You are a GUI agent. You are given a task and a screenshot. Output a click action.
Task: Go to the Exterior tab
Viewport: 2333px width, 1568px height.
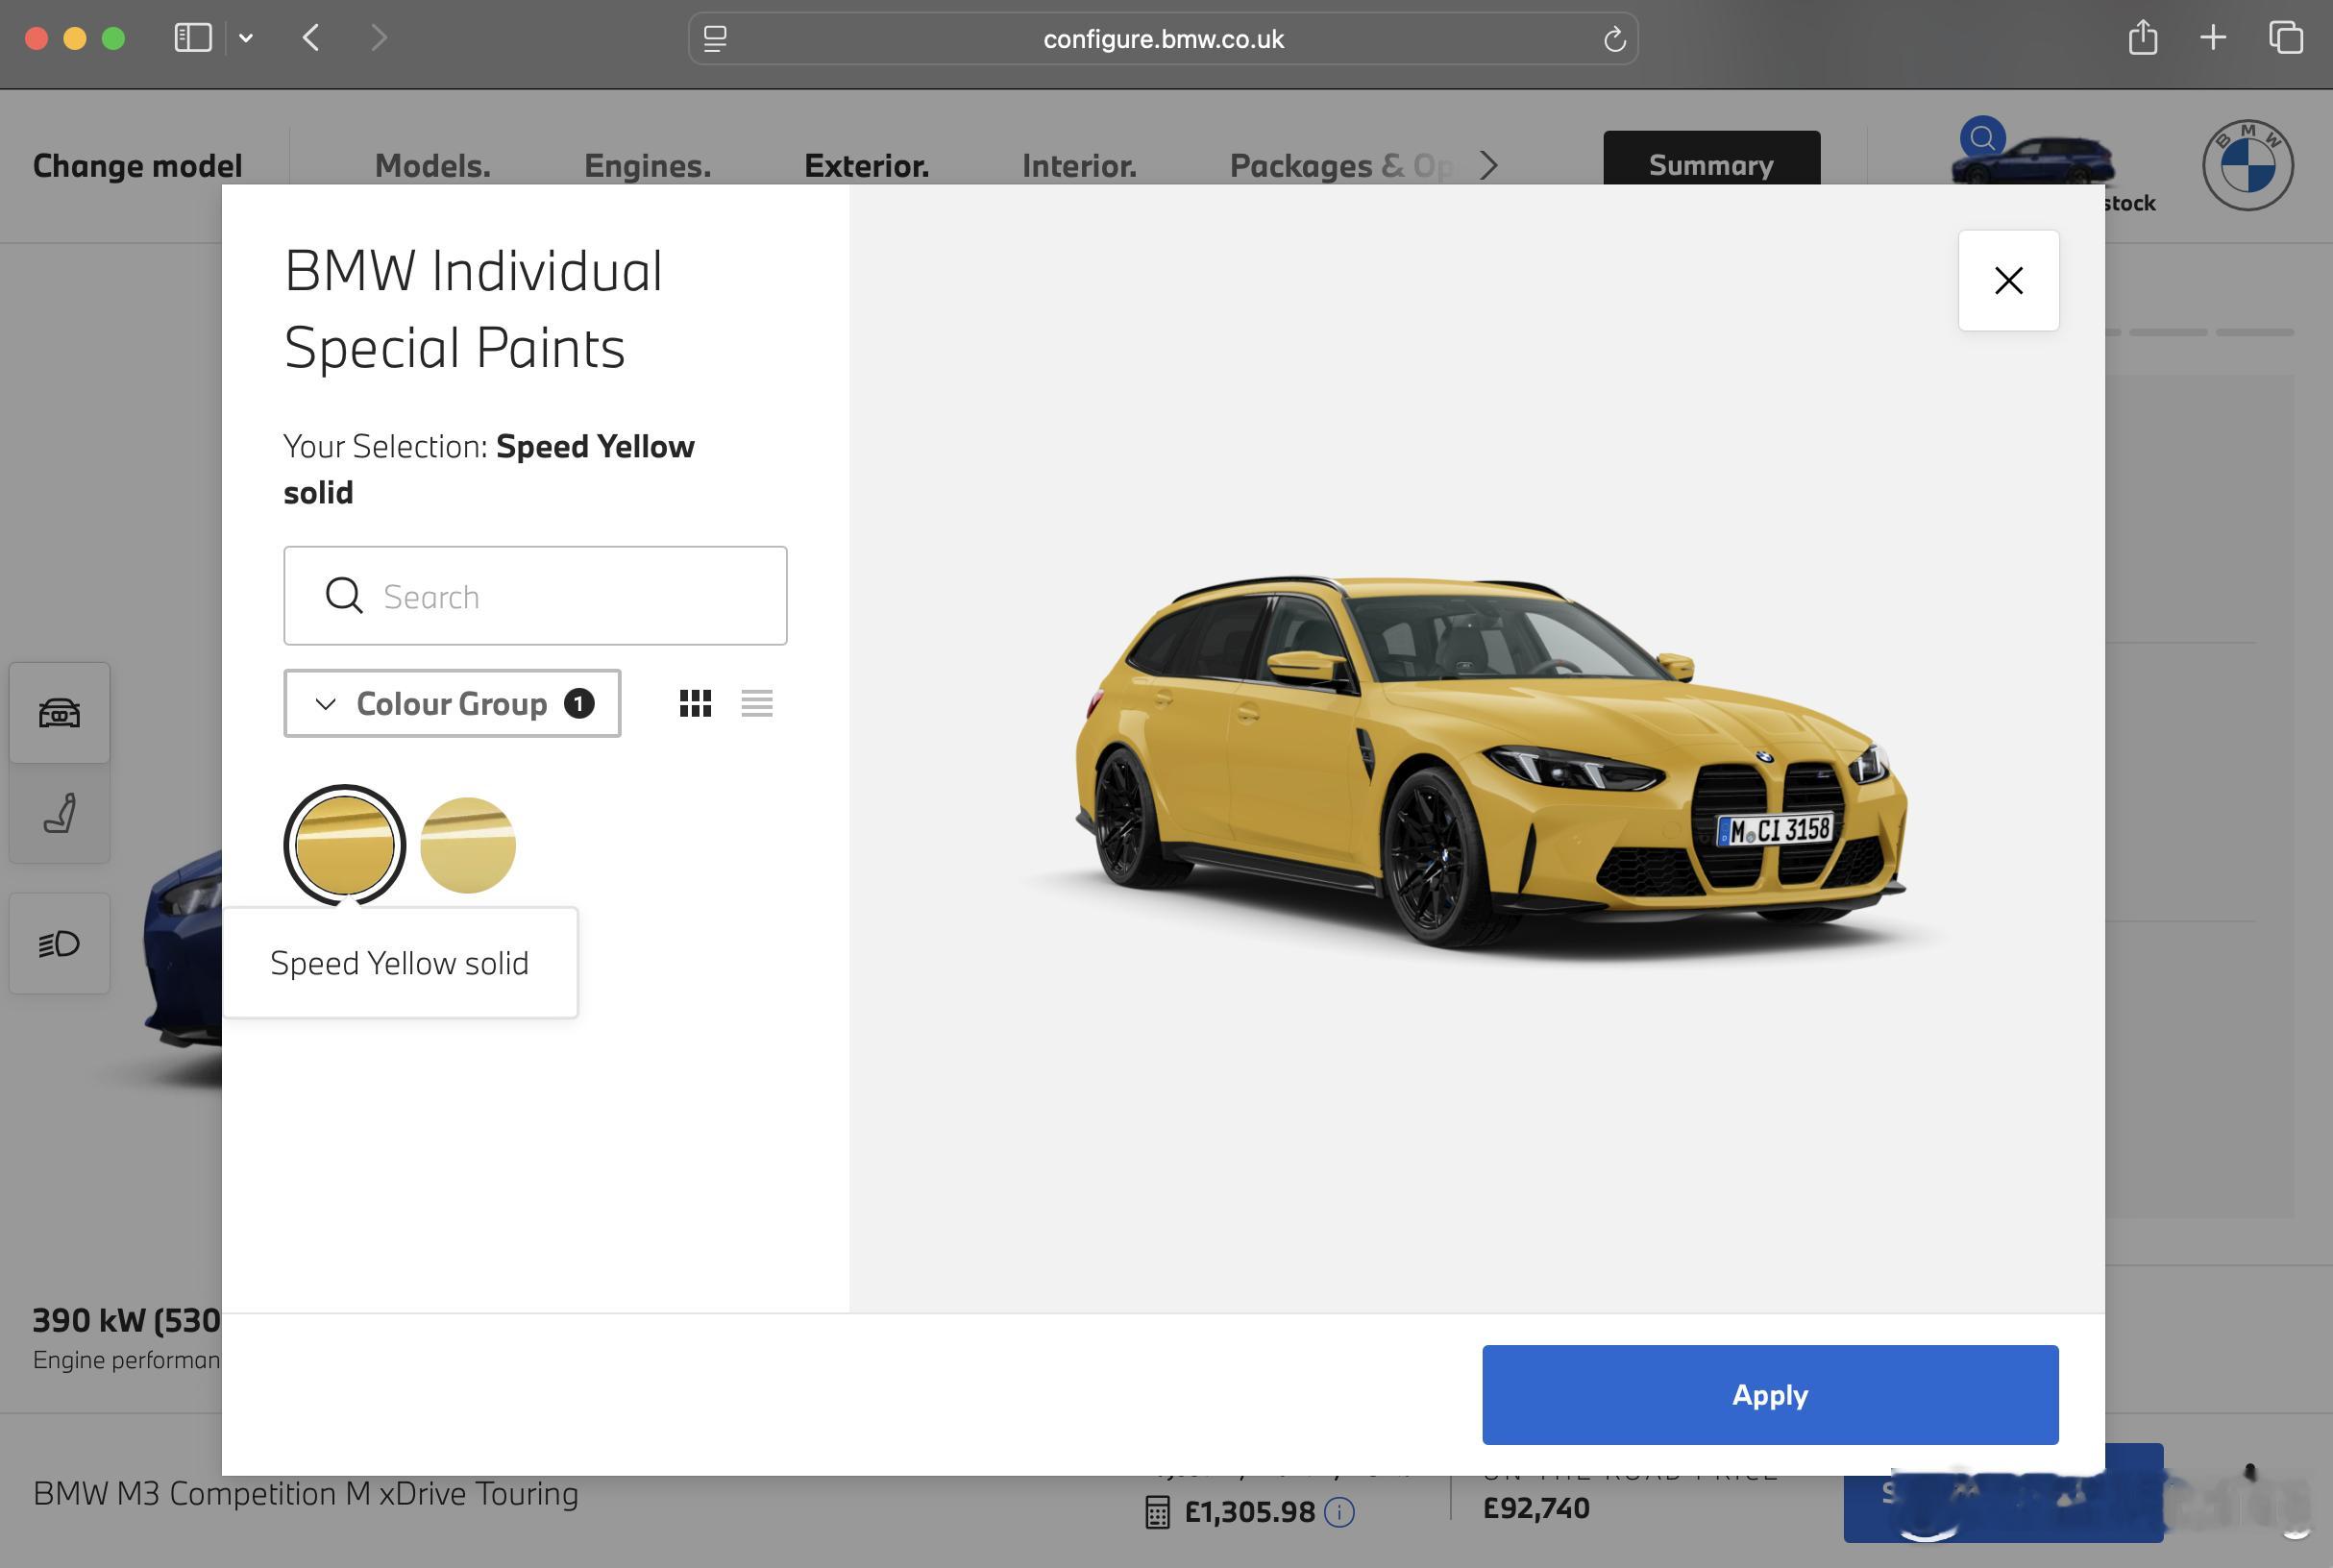click(x=866, y=165)
